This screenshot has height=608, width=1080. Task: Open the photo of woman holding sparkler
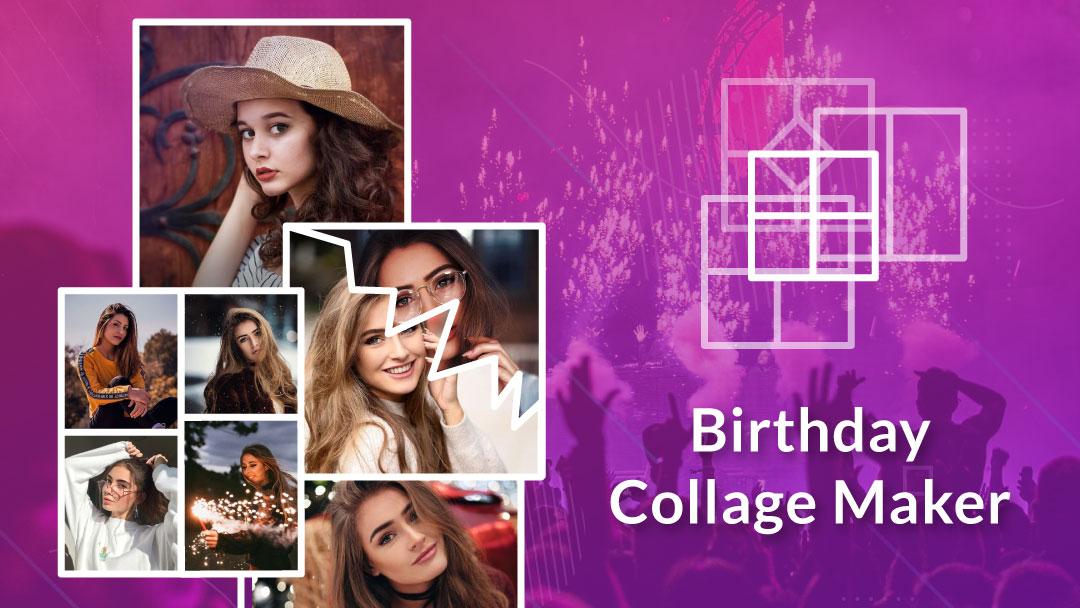click(x=241, y=496)
